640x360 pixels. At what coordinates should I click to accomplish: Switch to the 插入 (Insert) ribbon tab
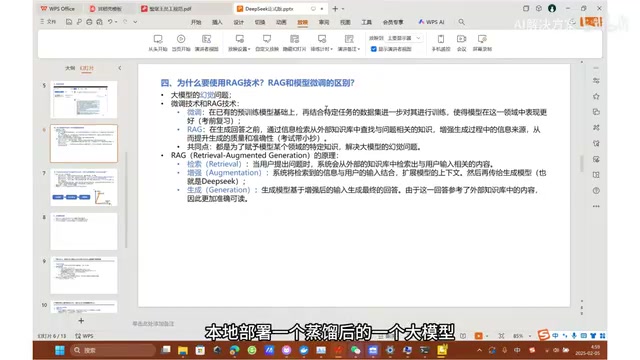point(217,22)
